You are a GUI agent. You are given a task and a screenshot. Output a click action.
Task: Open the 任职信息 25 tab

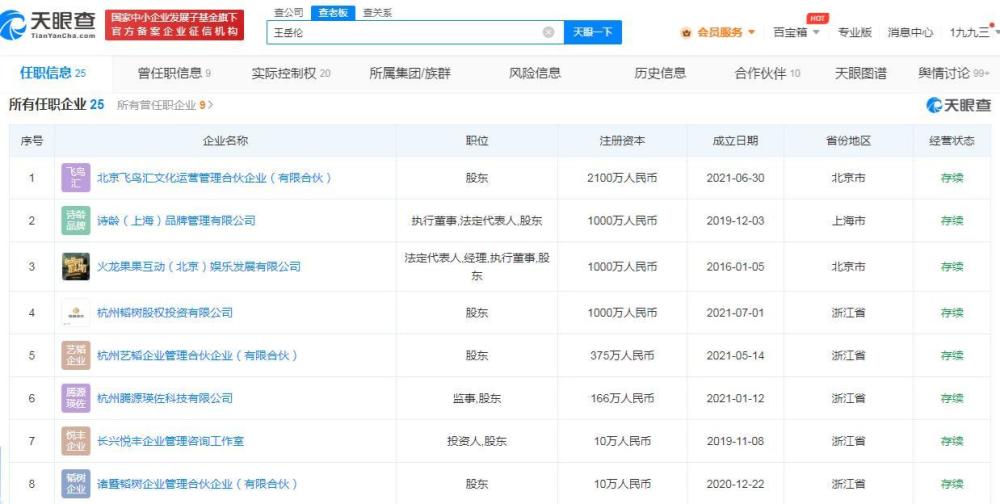click(53, 73)
